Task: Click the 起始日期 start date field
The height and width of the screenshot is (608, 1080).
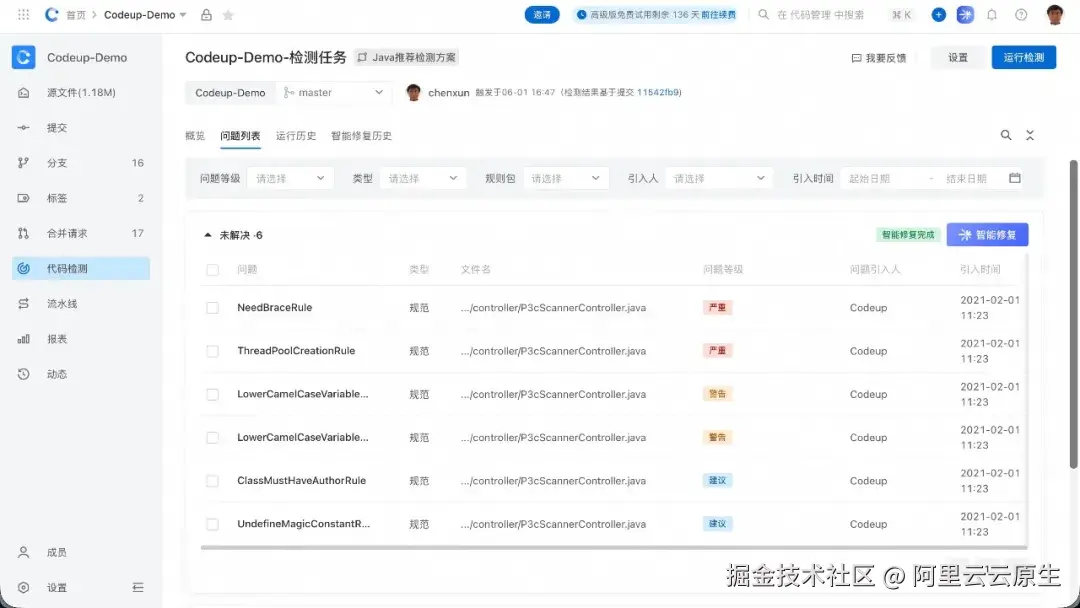Action: [869, 178]
